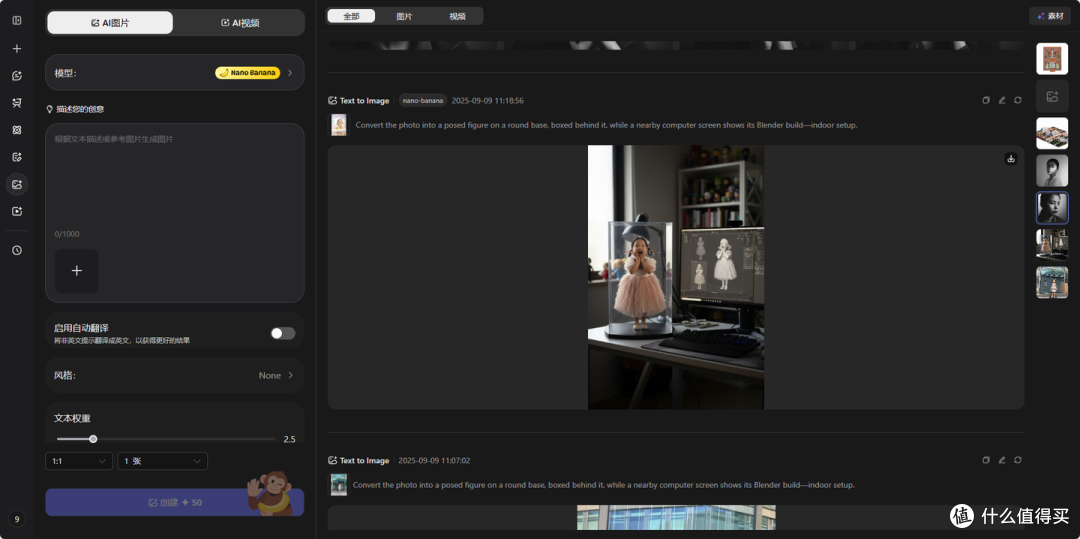Image resolution: width=1080 pixels, height=539 pixels.
Task: Open the generated girl figure image result
Action: 676,277
